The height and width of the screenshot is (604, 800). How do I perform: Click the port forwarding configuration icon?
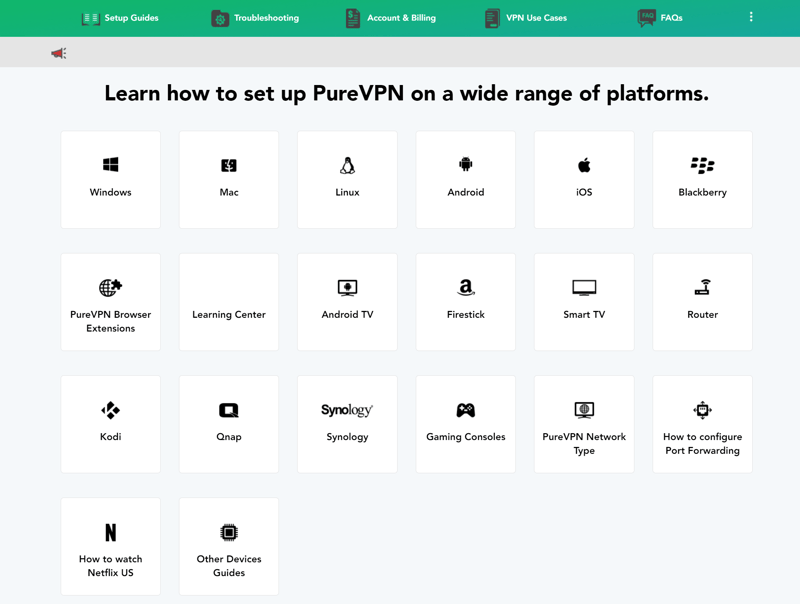[x=703, y=410]
